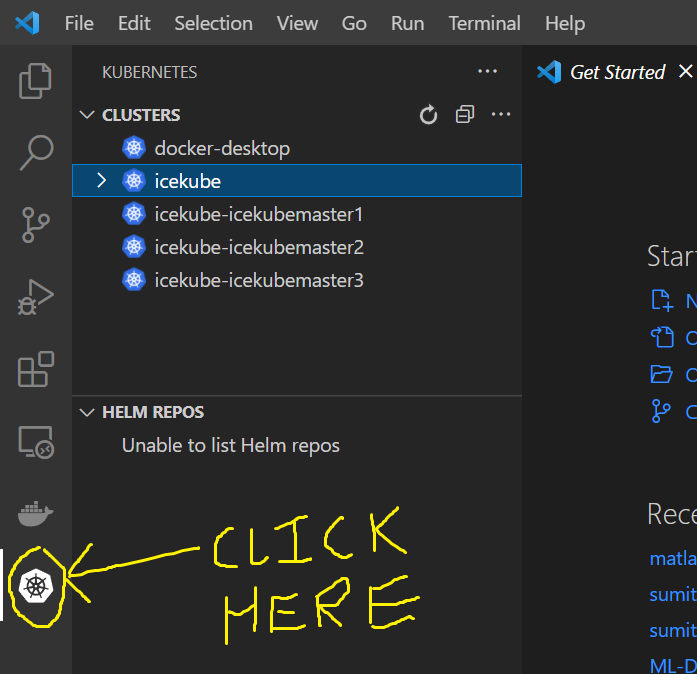Switch to the Get Started tab
Viewport: 697px width, 674px height.
point(617,72)
